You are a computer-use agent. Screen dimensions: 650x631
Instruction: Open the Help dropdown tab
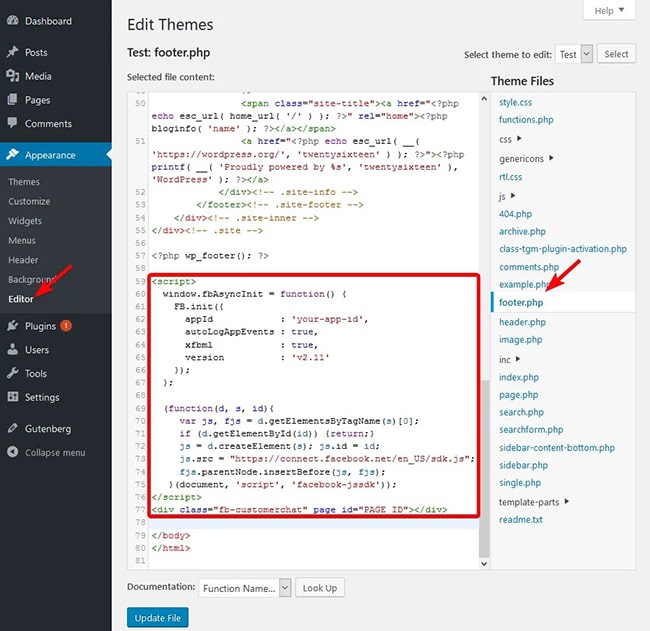(609, 10)
